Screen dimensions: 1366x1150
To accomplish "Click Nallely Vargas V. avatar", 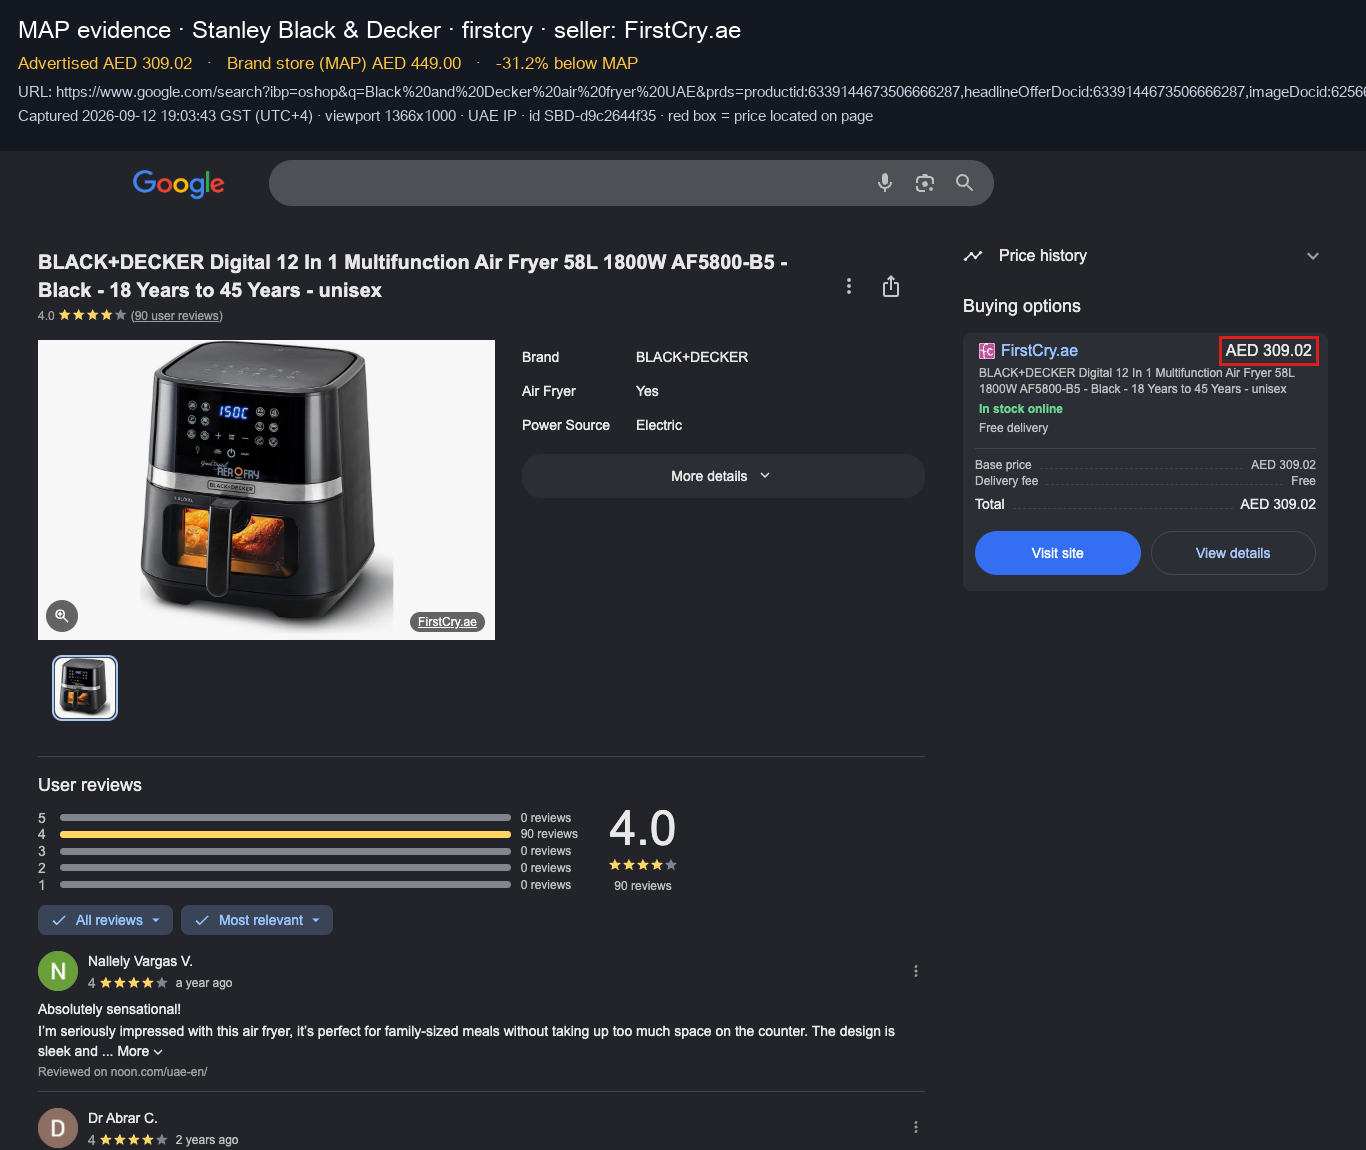I will 58,971.
